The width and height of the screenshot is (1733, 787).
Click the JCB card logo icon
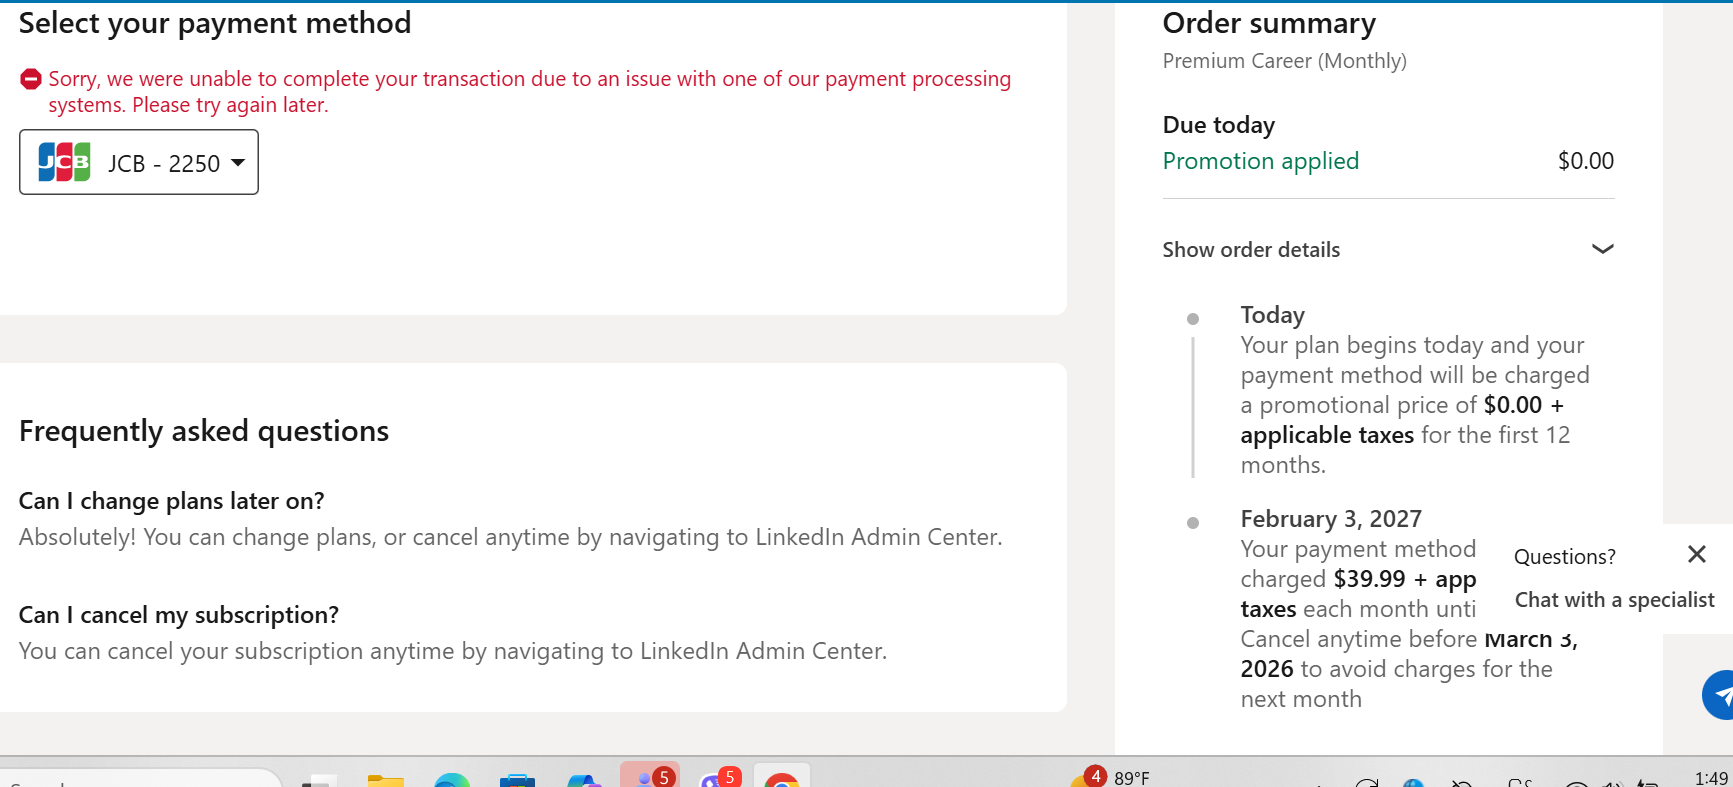(x=64, y=162)
